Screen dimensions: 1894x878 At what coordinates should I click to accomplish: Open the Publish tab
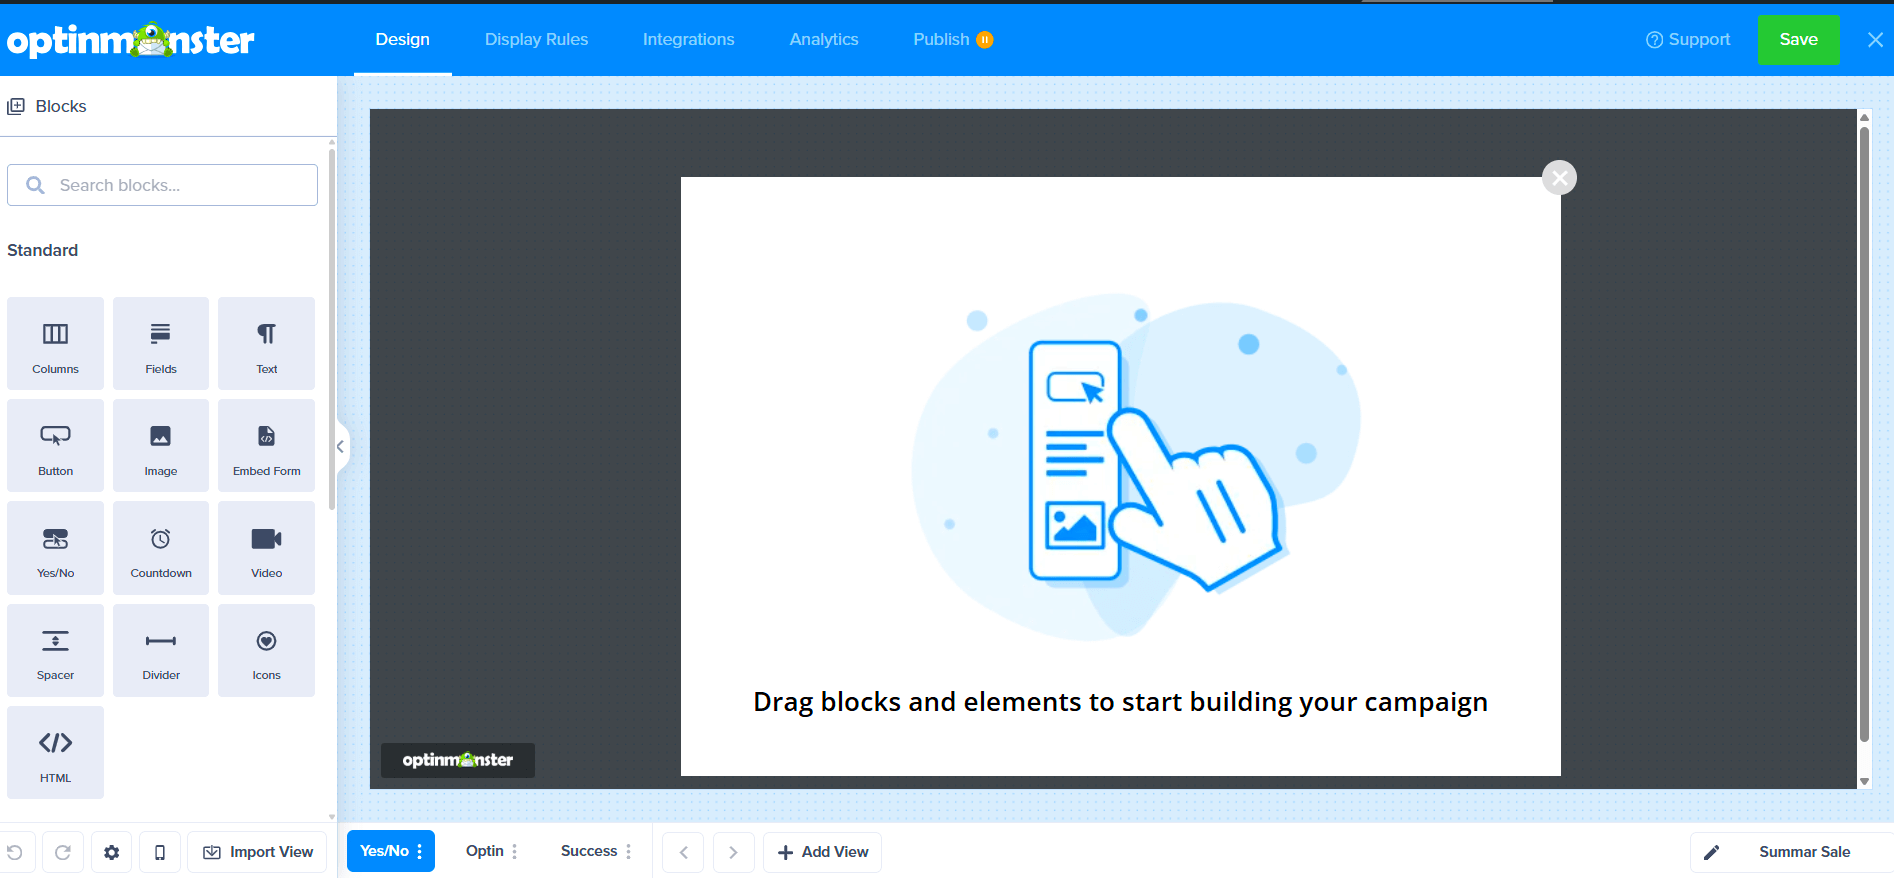[x=941, y=40]
